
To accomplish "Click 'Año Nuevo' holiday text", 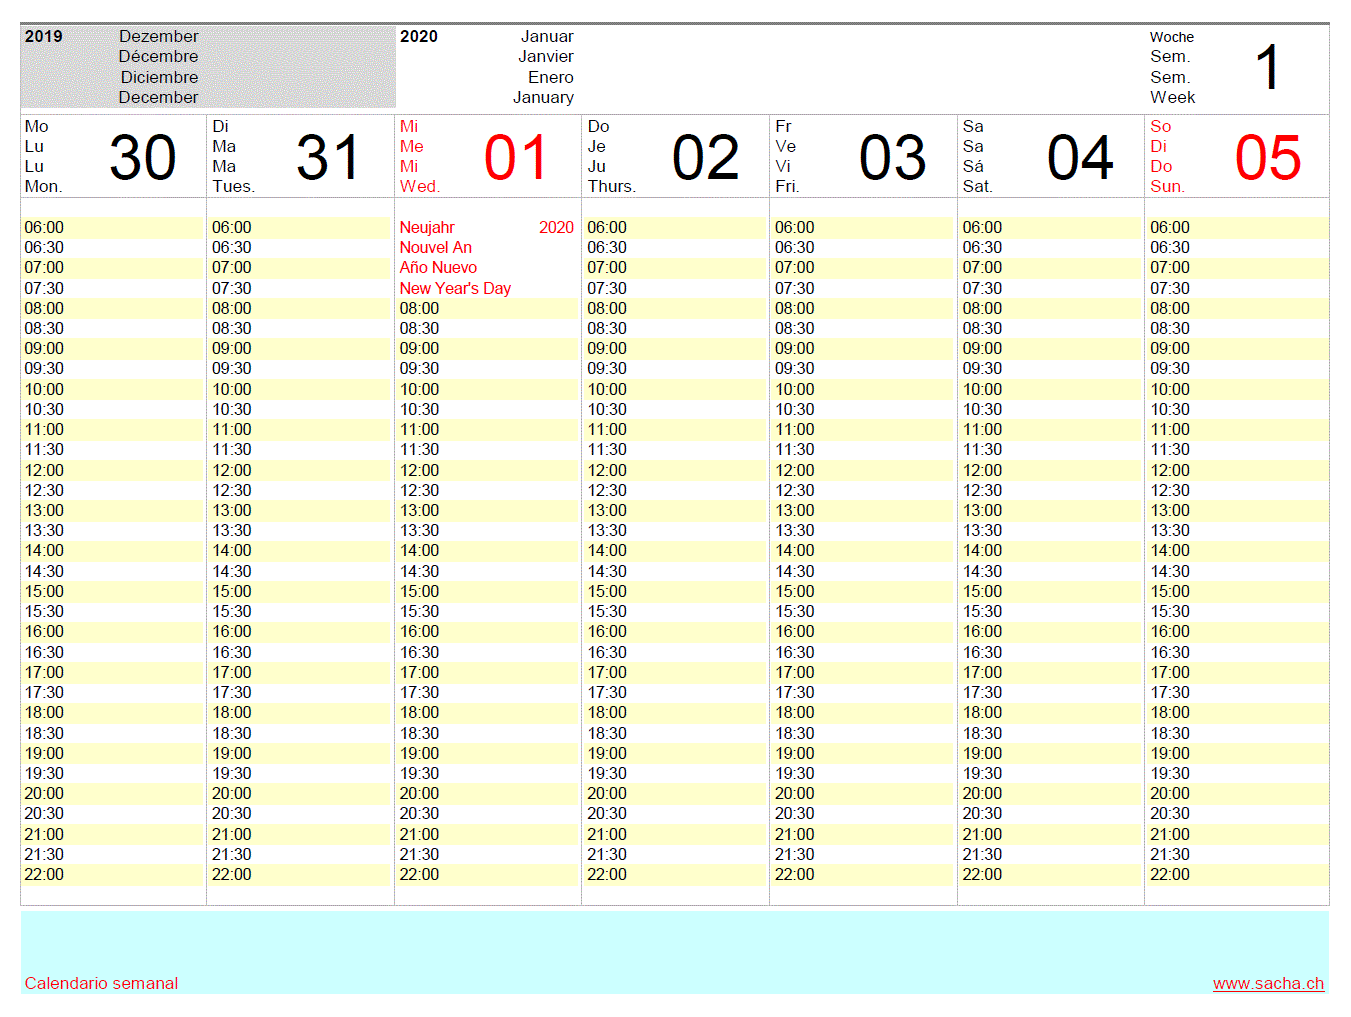I will 438,268.
